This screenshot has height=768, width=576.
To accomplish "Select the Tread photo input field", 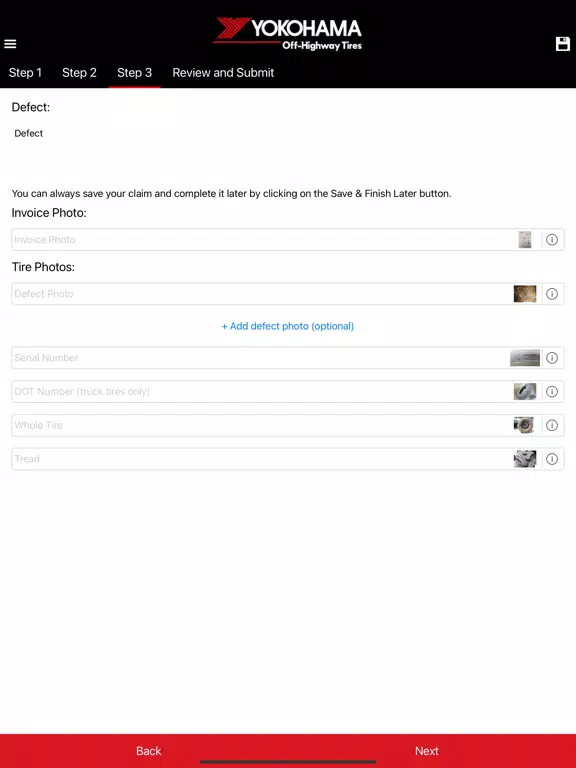I will (x=288, y=459).
